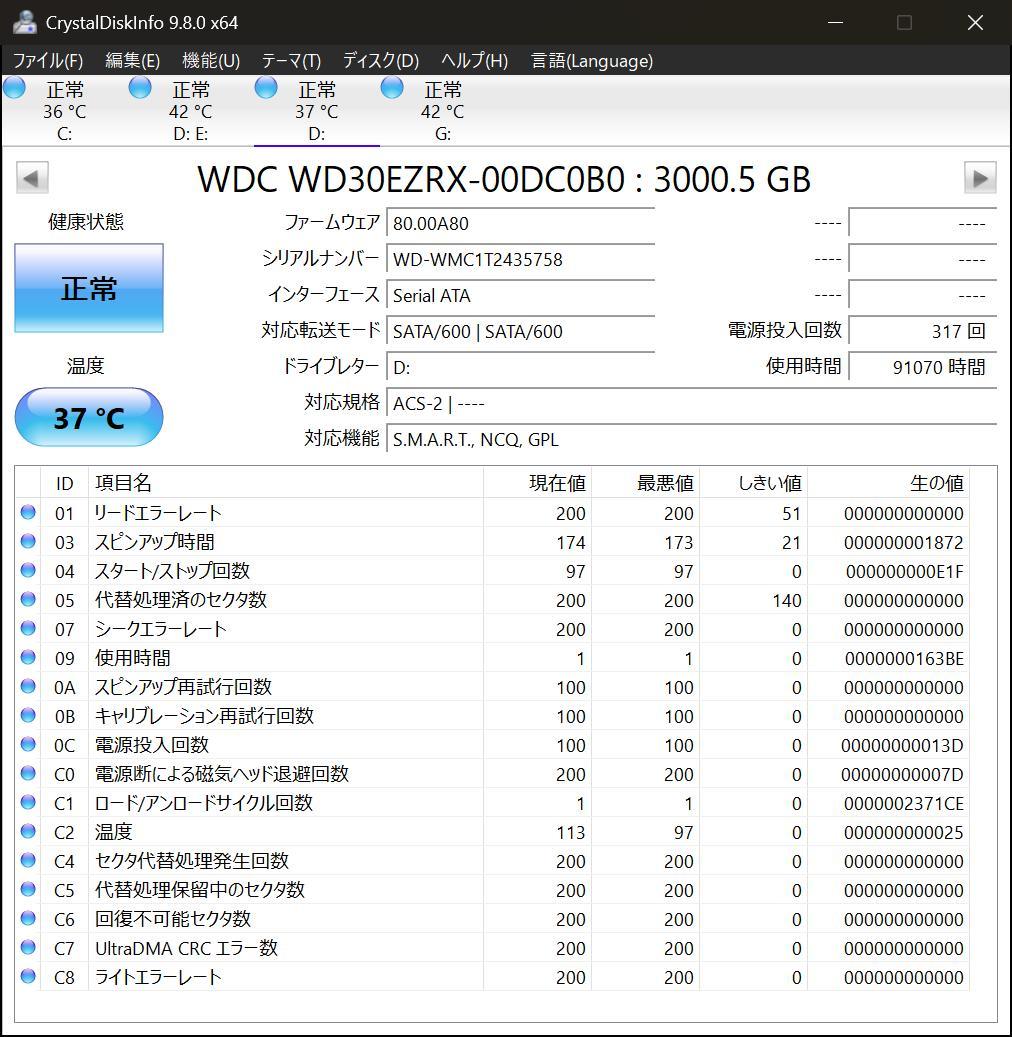The height and width of the screenshot is (1037, 1012).
Task: Click status dot of attribute 03 スピンアップ時間
Action: (28, 541)
